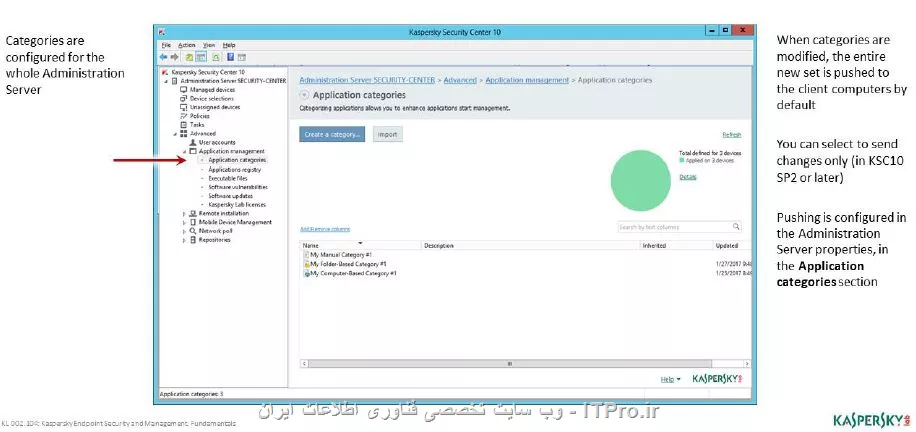Collapse the Advanced tree node
This screenshot has width=916, height=432.
click(x=175, y=134)
